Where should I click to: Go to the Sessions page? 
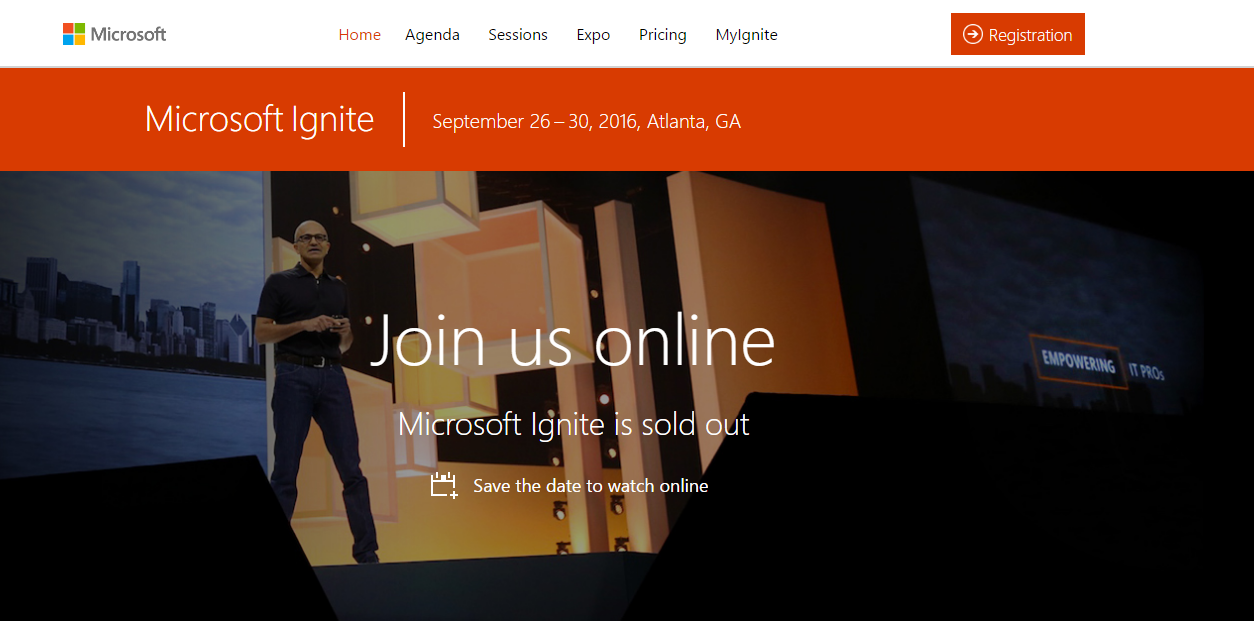(x=518, y=35)
